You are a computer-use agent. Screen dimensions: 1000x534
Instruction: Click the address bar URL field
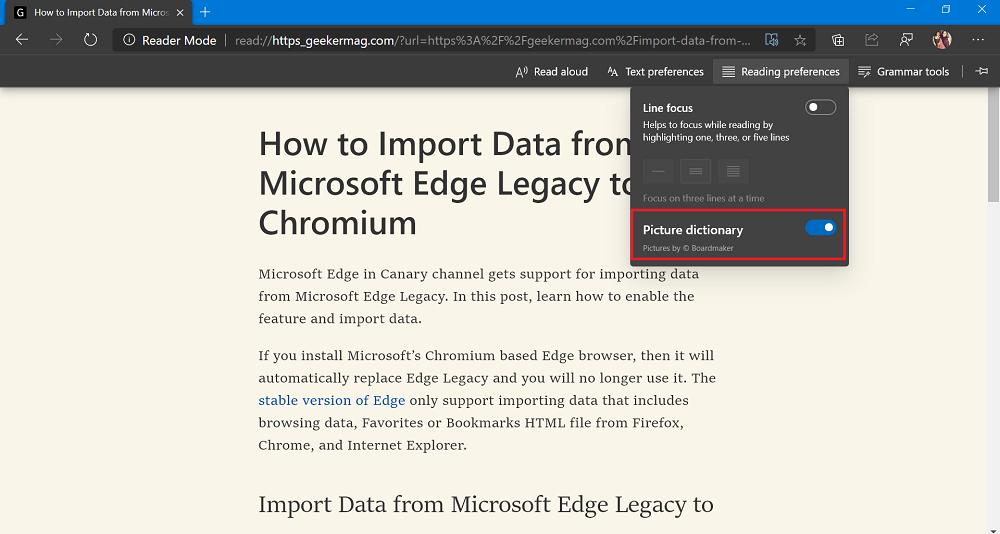pyautogui.click(x=493, y=40)
